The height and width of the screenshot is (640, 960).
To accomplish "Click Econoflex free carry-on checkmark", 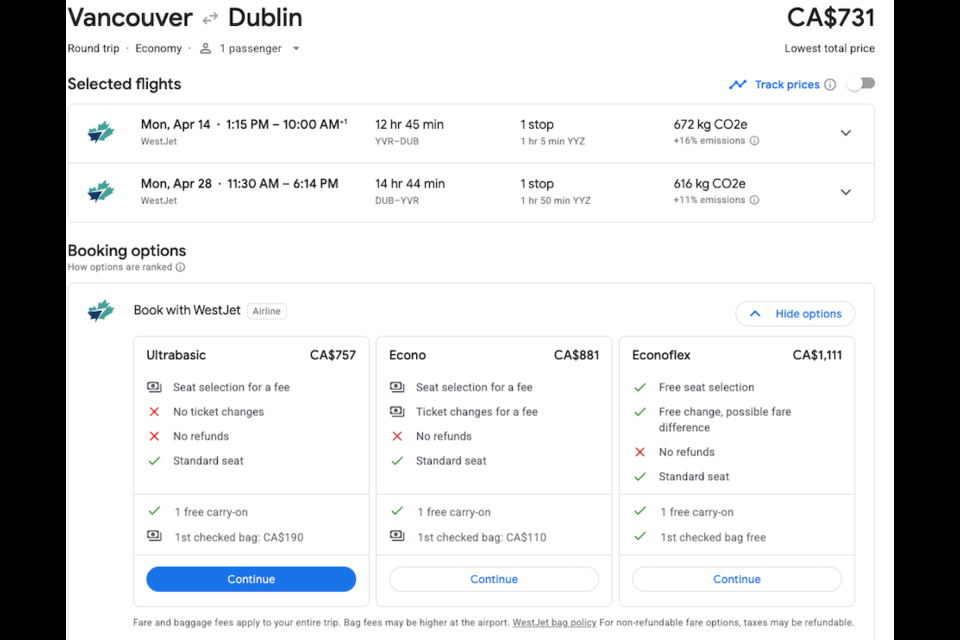I will (640, 511).
